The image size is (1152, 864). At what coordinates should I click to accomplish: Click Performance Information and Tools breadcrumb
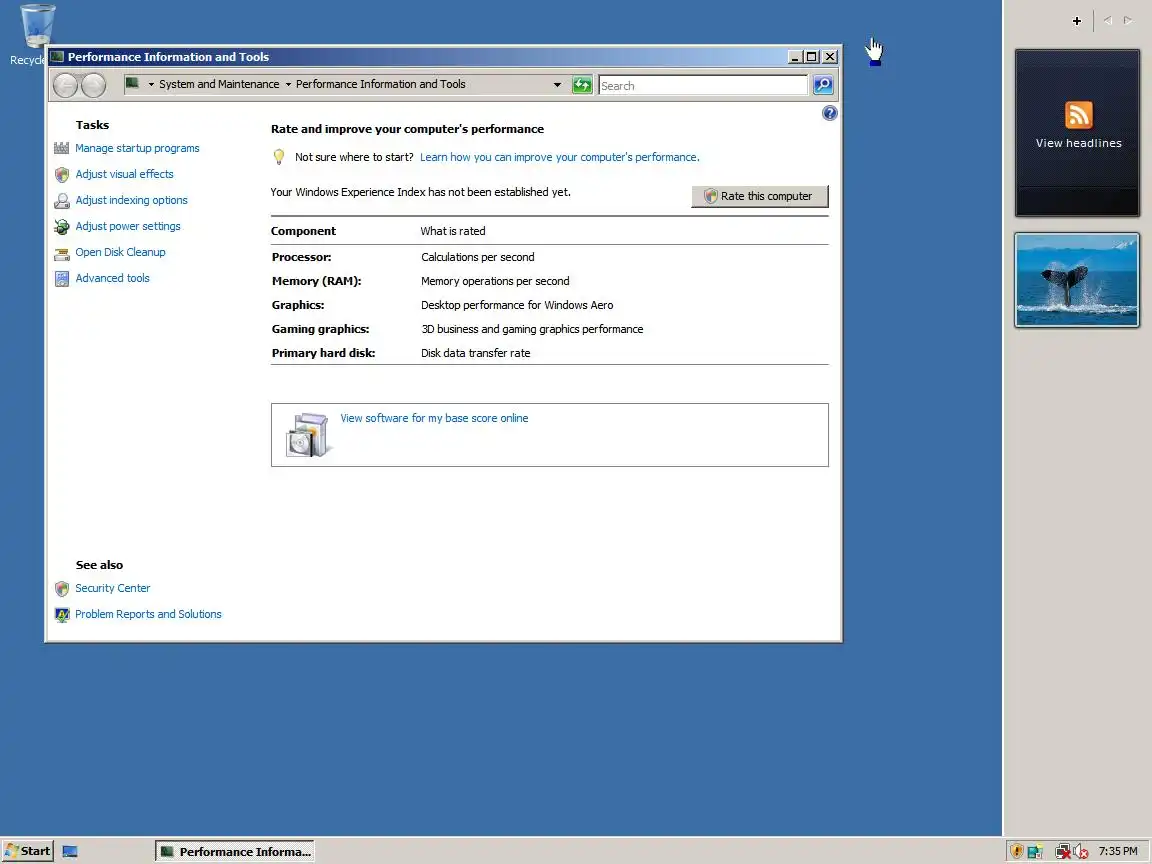pyautogui.click(x=381, y=84)
